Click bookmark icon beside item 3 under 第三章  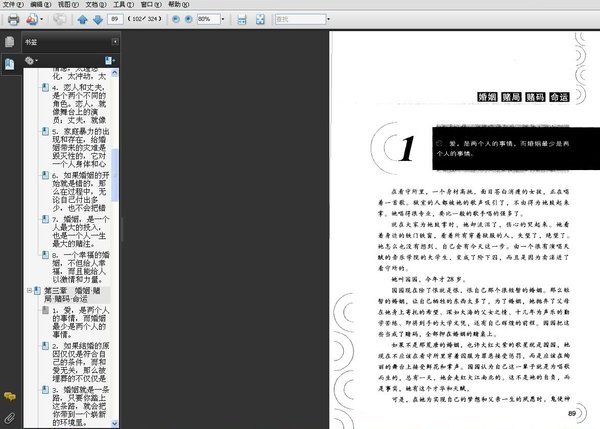point(45,390)
